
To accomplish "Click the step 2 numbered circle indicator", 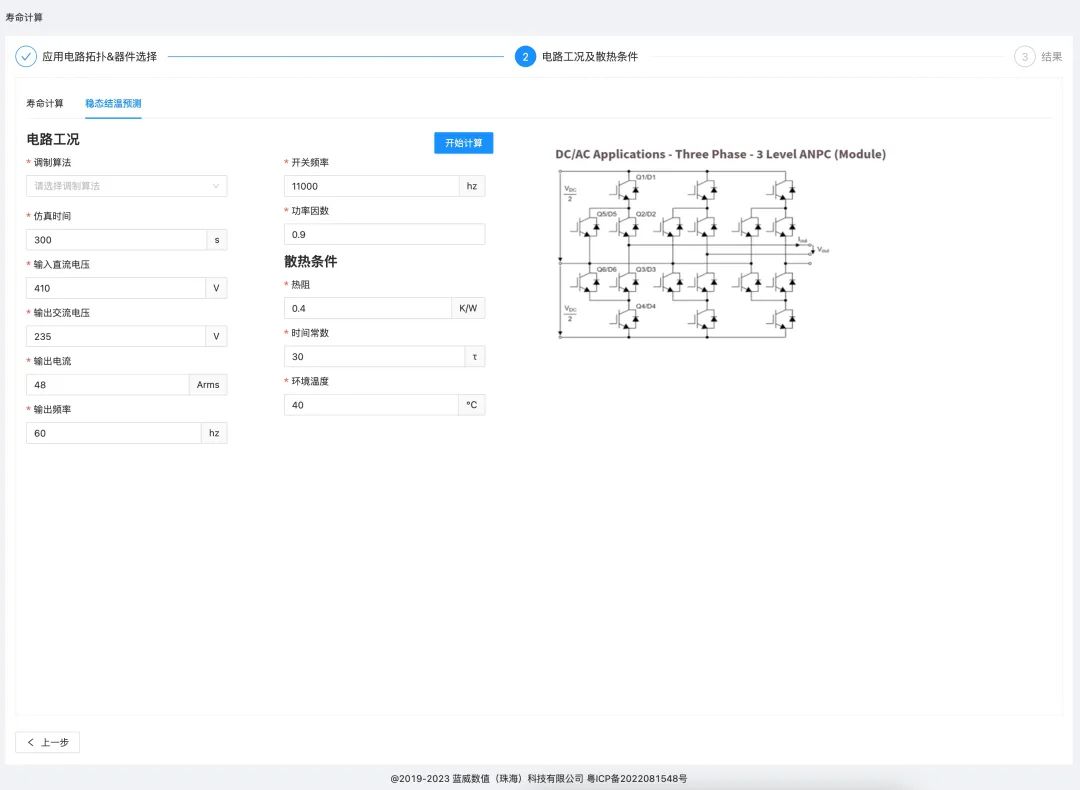I will pyautogui.click(x=525, y=57).
